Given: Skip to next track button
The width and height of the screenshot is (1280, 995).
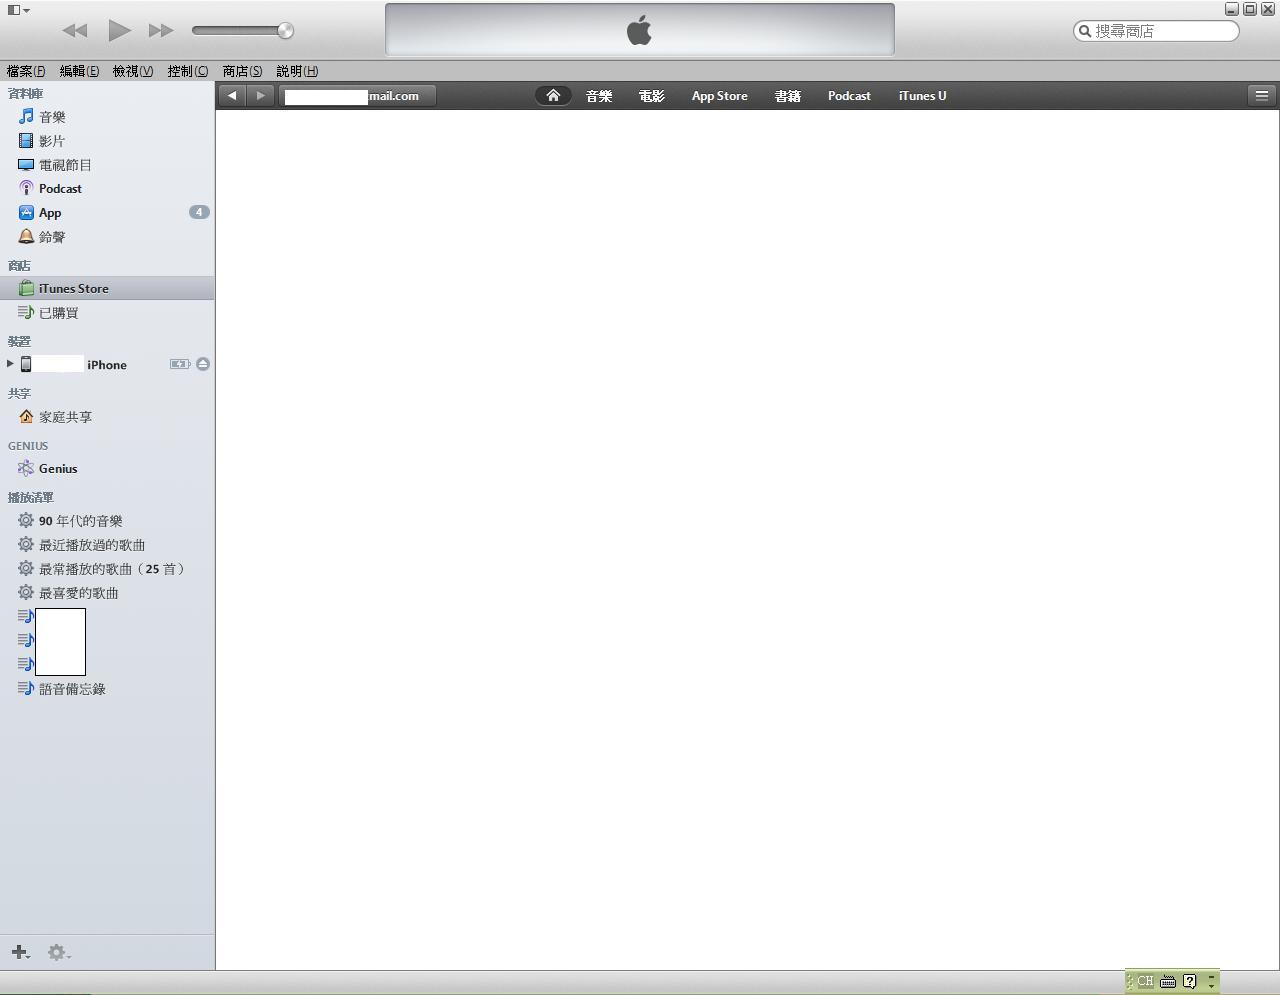Looking at the screenshot, I should (161, 31).
